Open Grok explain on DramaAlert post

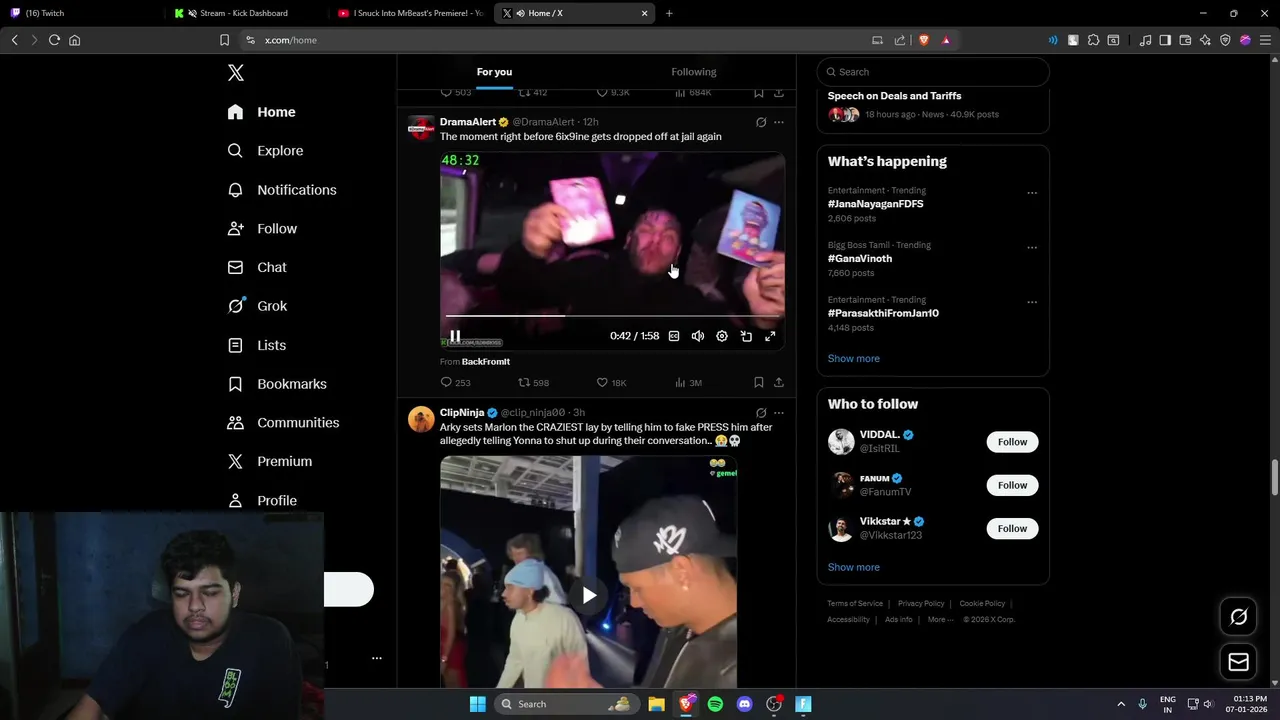click(x=761, y=122)
